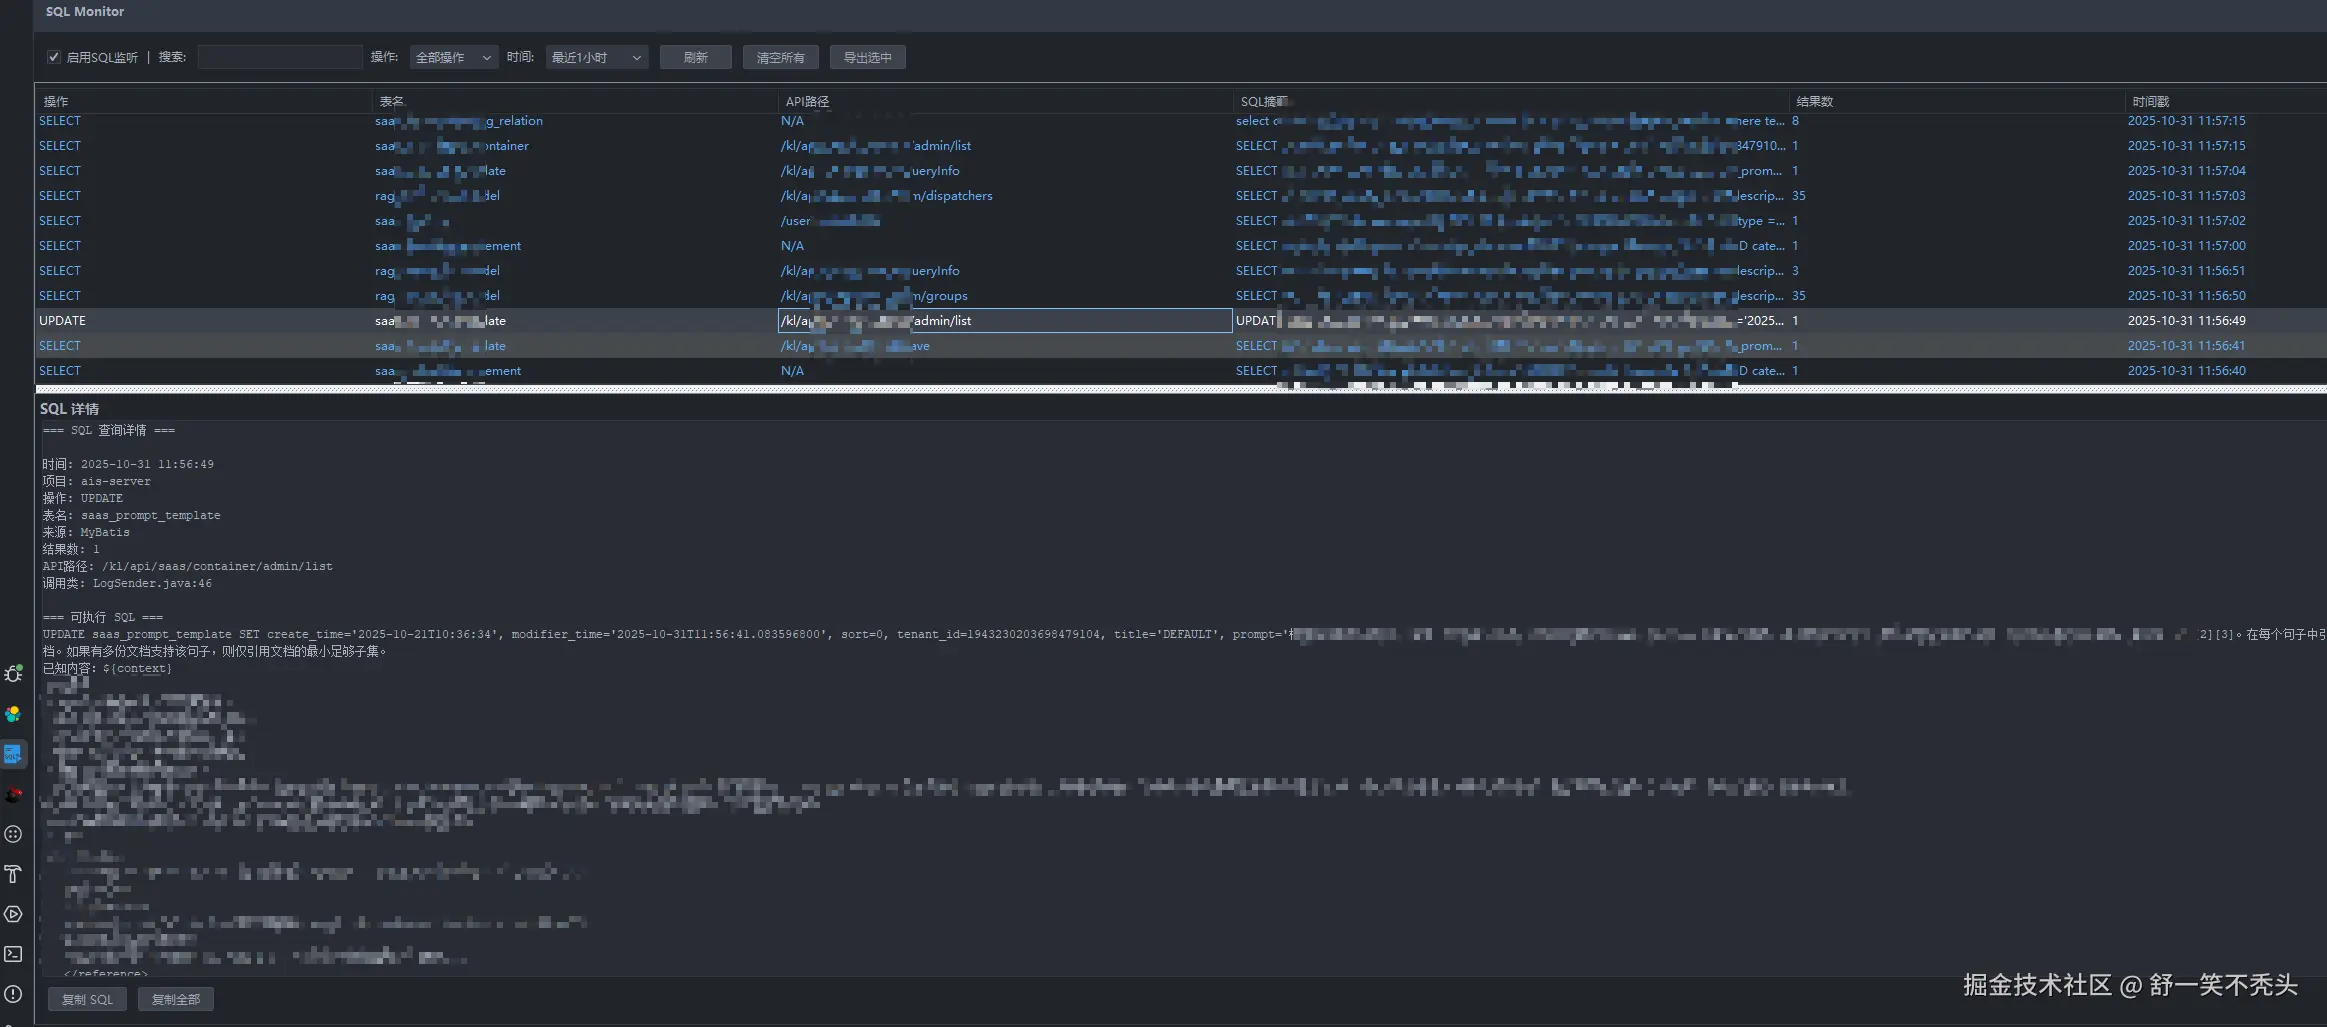
Task: Select the row timestamped 2025-10-31 11:57:02
Action: (x=1180, y=221)
